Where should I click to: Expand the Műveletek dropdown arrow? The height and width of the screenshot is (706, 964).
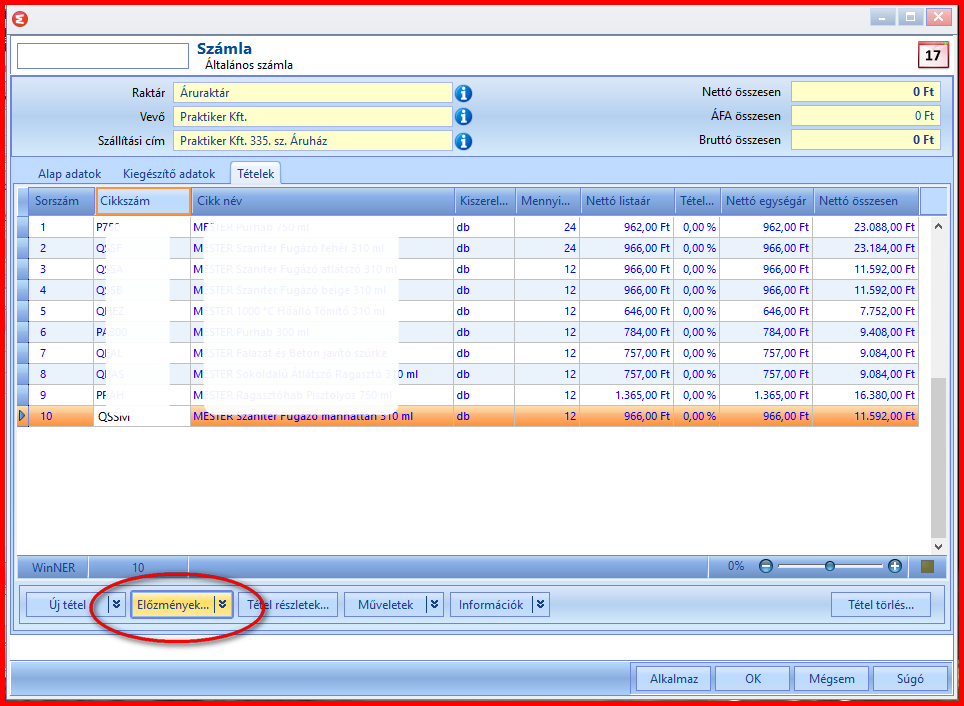[435, 605]
